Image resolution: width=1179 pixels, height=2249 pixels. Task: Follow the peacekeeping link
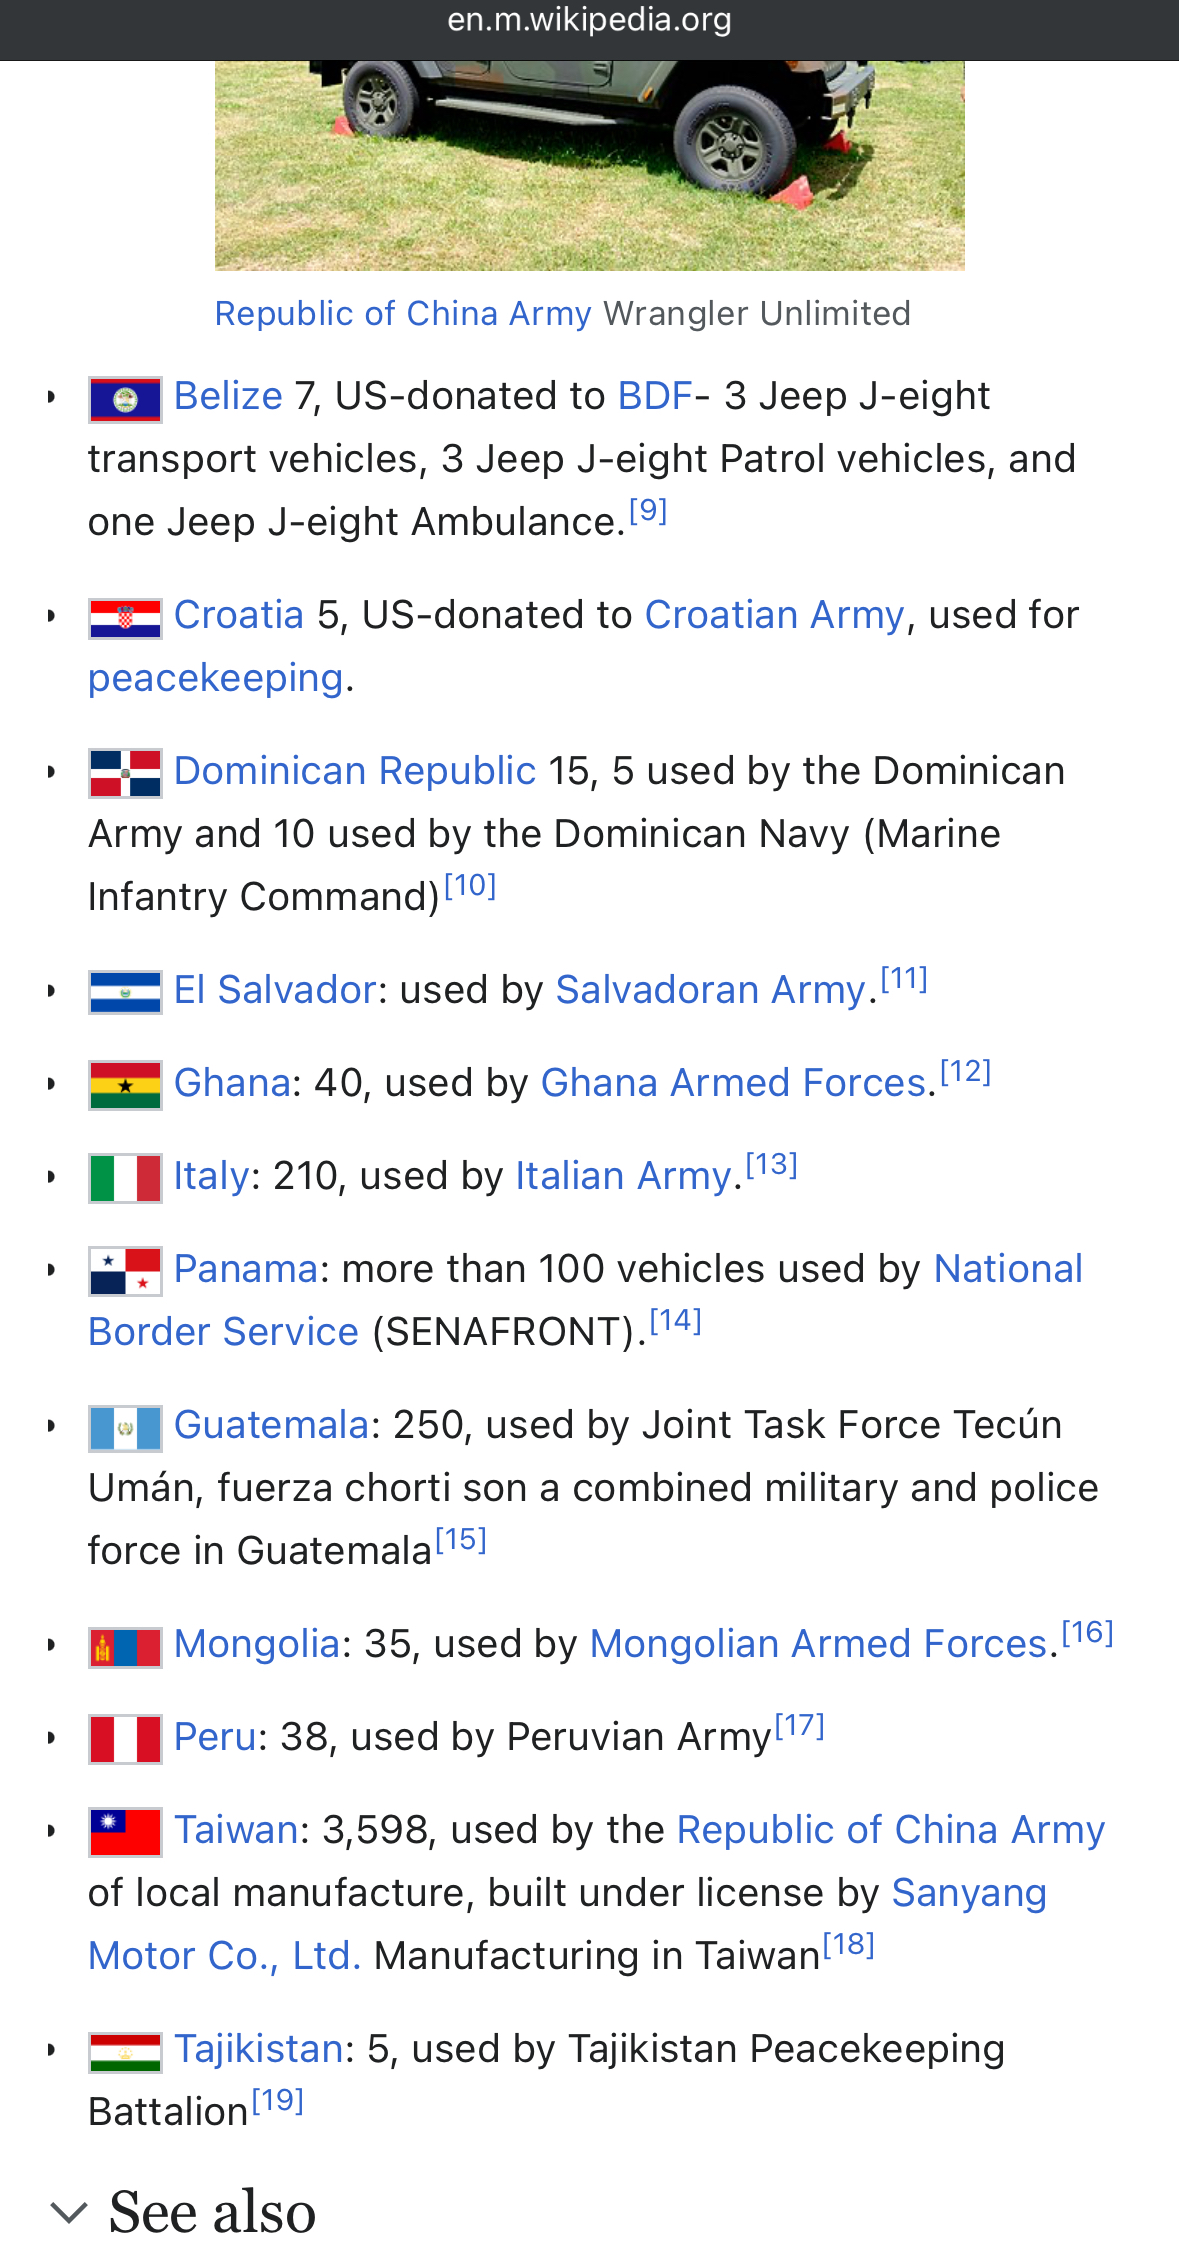216,679
